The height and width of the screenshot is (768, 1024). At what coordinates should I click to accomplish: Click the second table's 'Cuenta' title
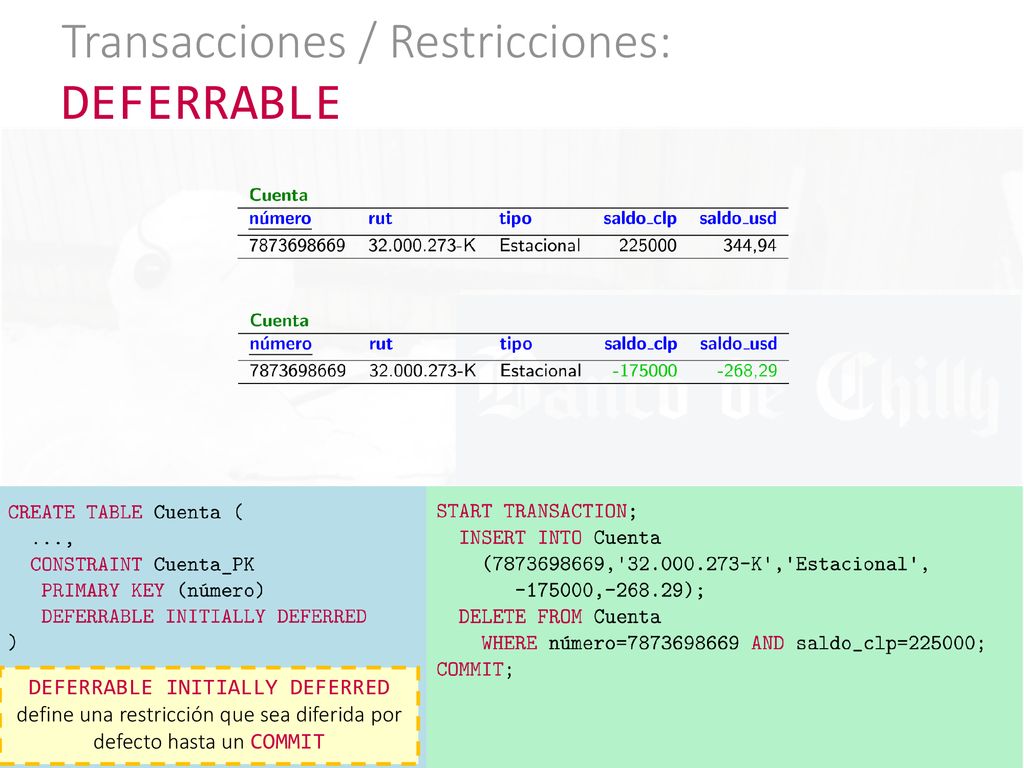(279, 320)
